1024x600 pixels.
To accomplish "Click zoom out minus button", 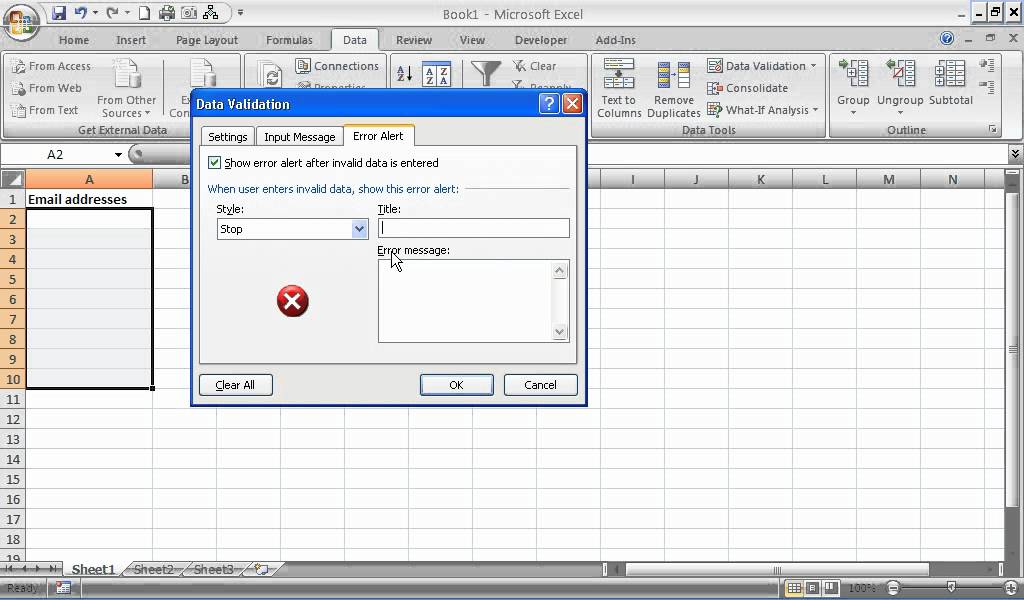I will tap(894, 588).
